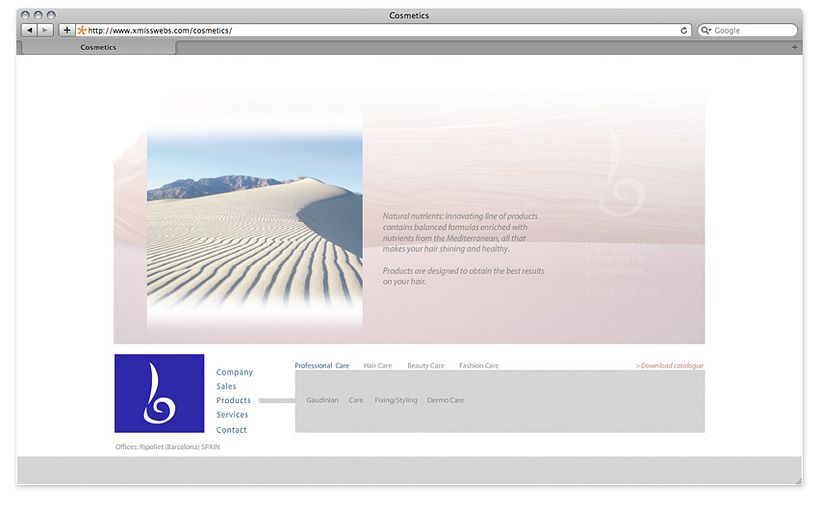Click the window resize grip corner
Viewport: 820px width, 529px height.
(x=798, y=481)
